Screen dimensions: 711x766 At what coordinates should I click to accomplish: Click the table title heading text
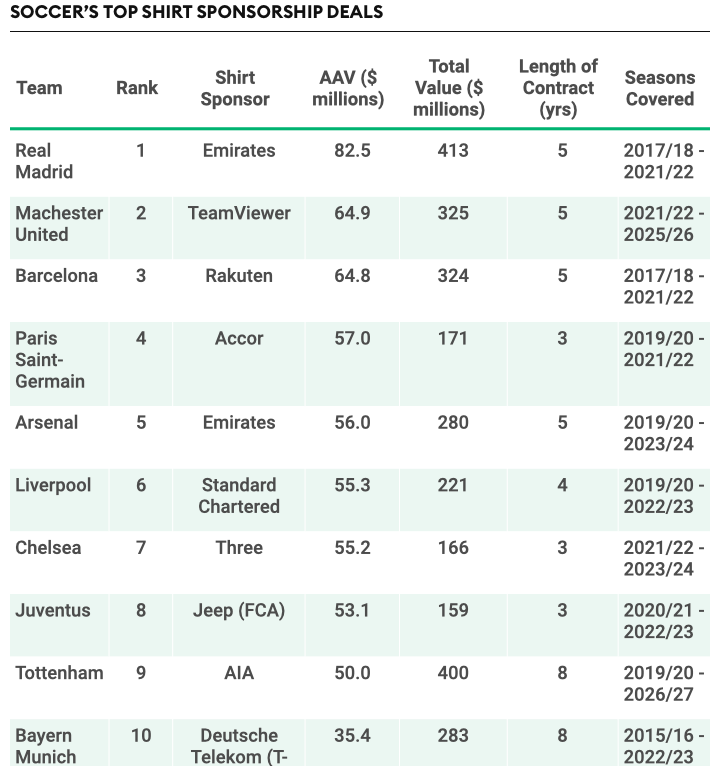[x=196, y=13]
